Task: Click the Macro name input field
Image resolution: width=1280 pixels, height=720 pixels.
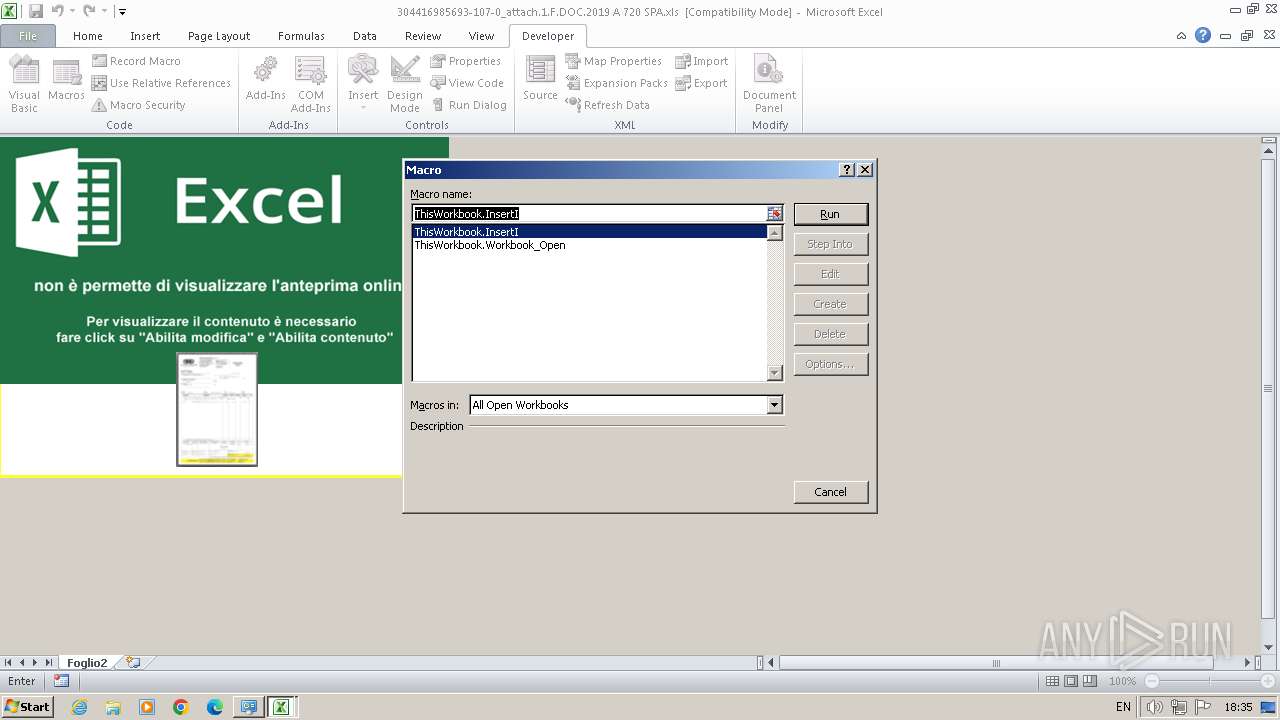Action: 589,214
